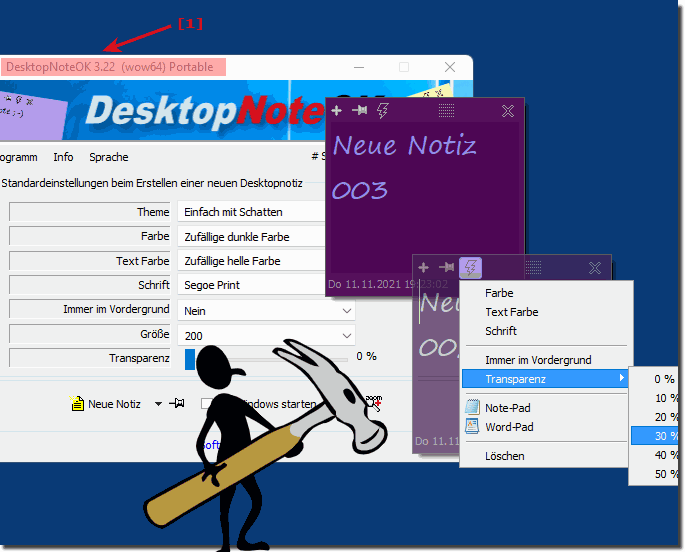Click the plus icon on the lower note

(423, 267)
